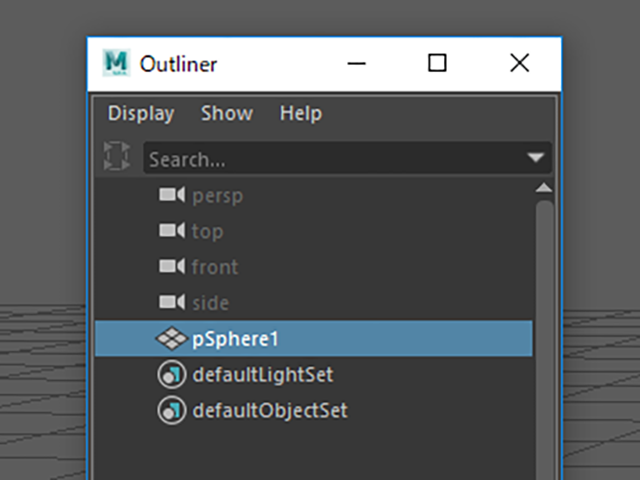Select the side node name
640x480 pixels.
pyautogui.click(x=211, y=303)
